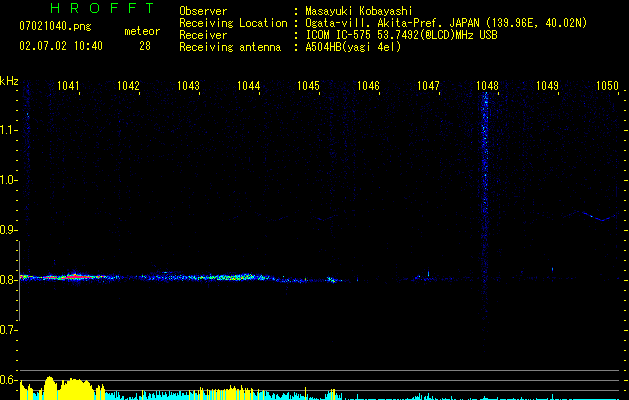Click the date stamp 02.07.02 10:40
Screen dimensions: 629x400
pos(61,46)
